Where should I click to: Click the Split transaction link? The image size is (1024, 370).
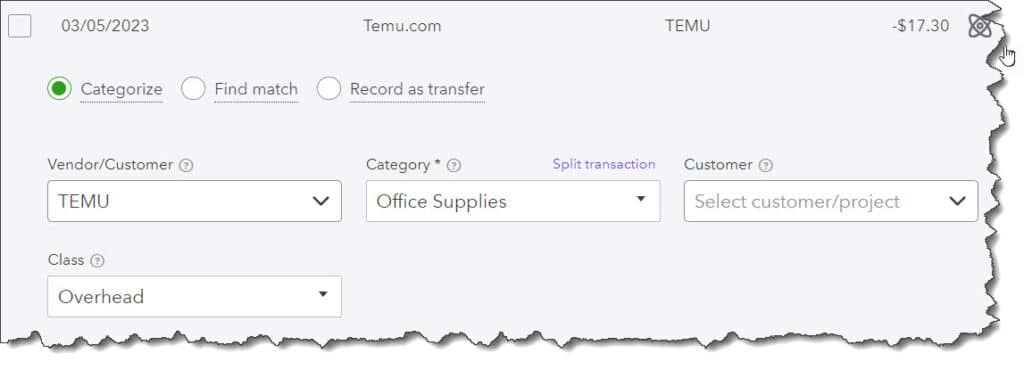(x=603, y=164)
